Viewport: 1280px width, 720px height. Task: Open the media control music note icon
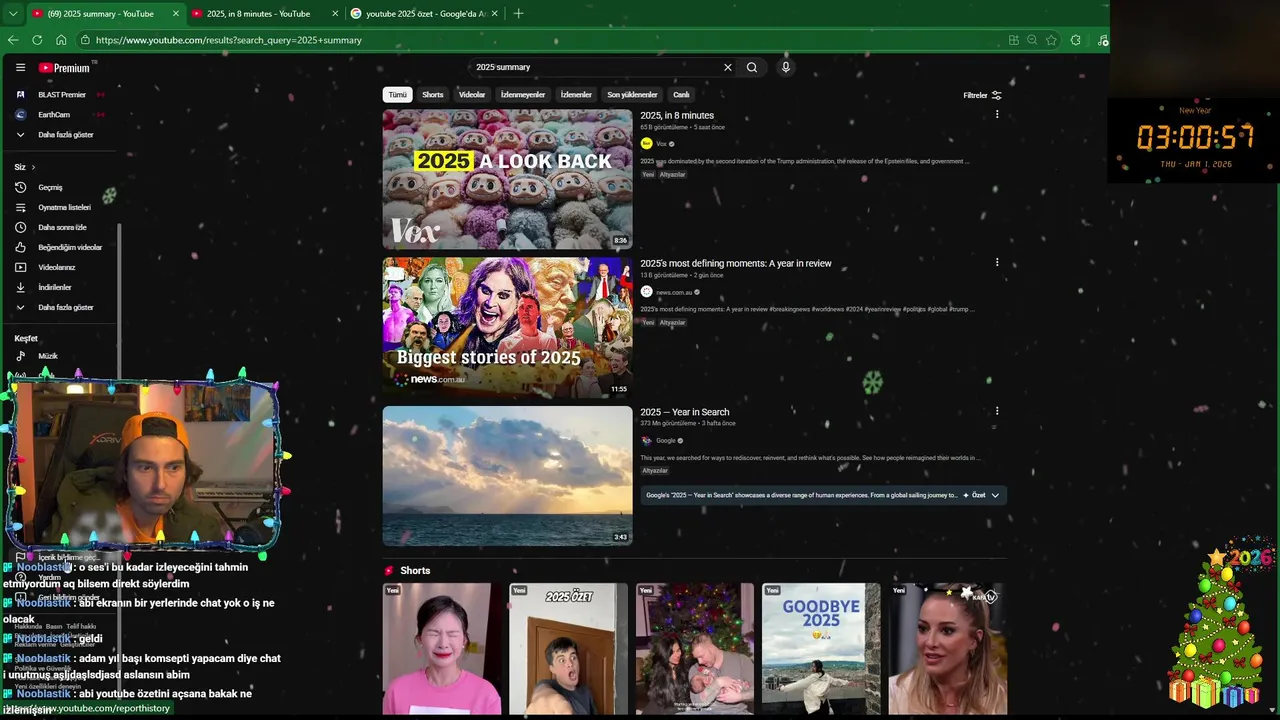point(1102,40)
